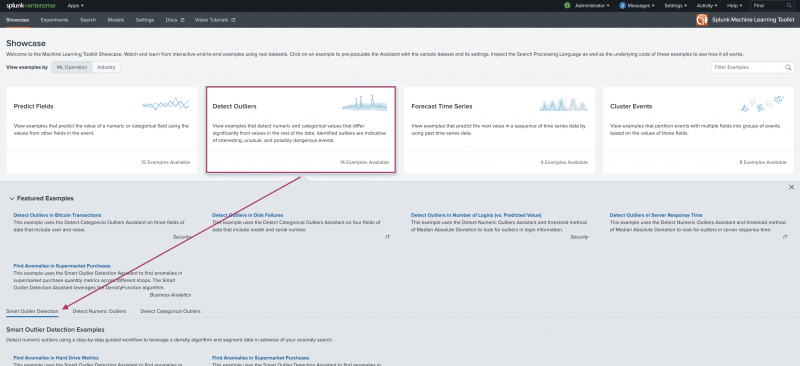Open the Messages dropdown
This screenshot has width=800, height=366.
click(641, 6)
